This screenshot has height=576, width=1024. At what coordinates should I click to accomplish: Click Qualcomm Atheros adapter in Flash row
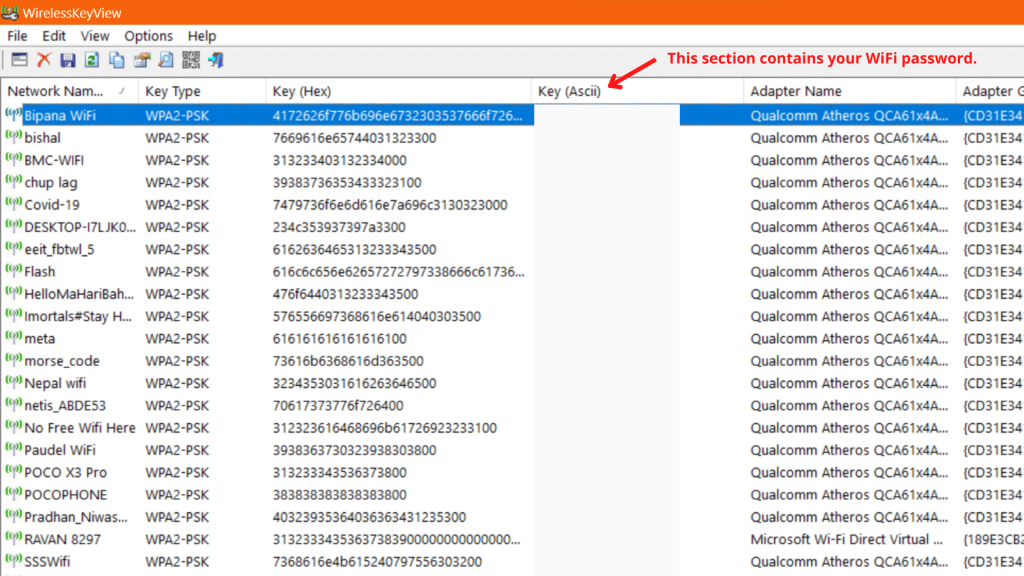coord(849,272)
